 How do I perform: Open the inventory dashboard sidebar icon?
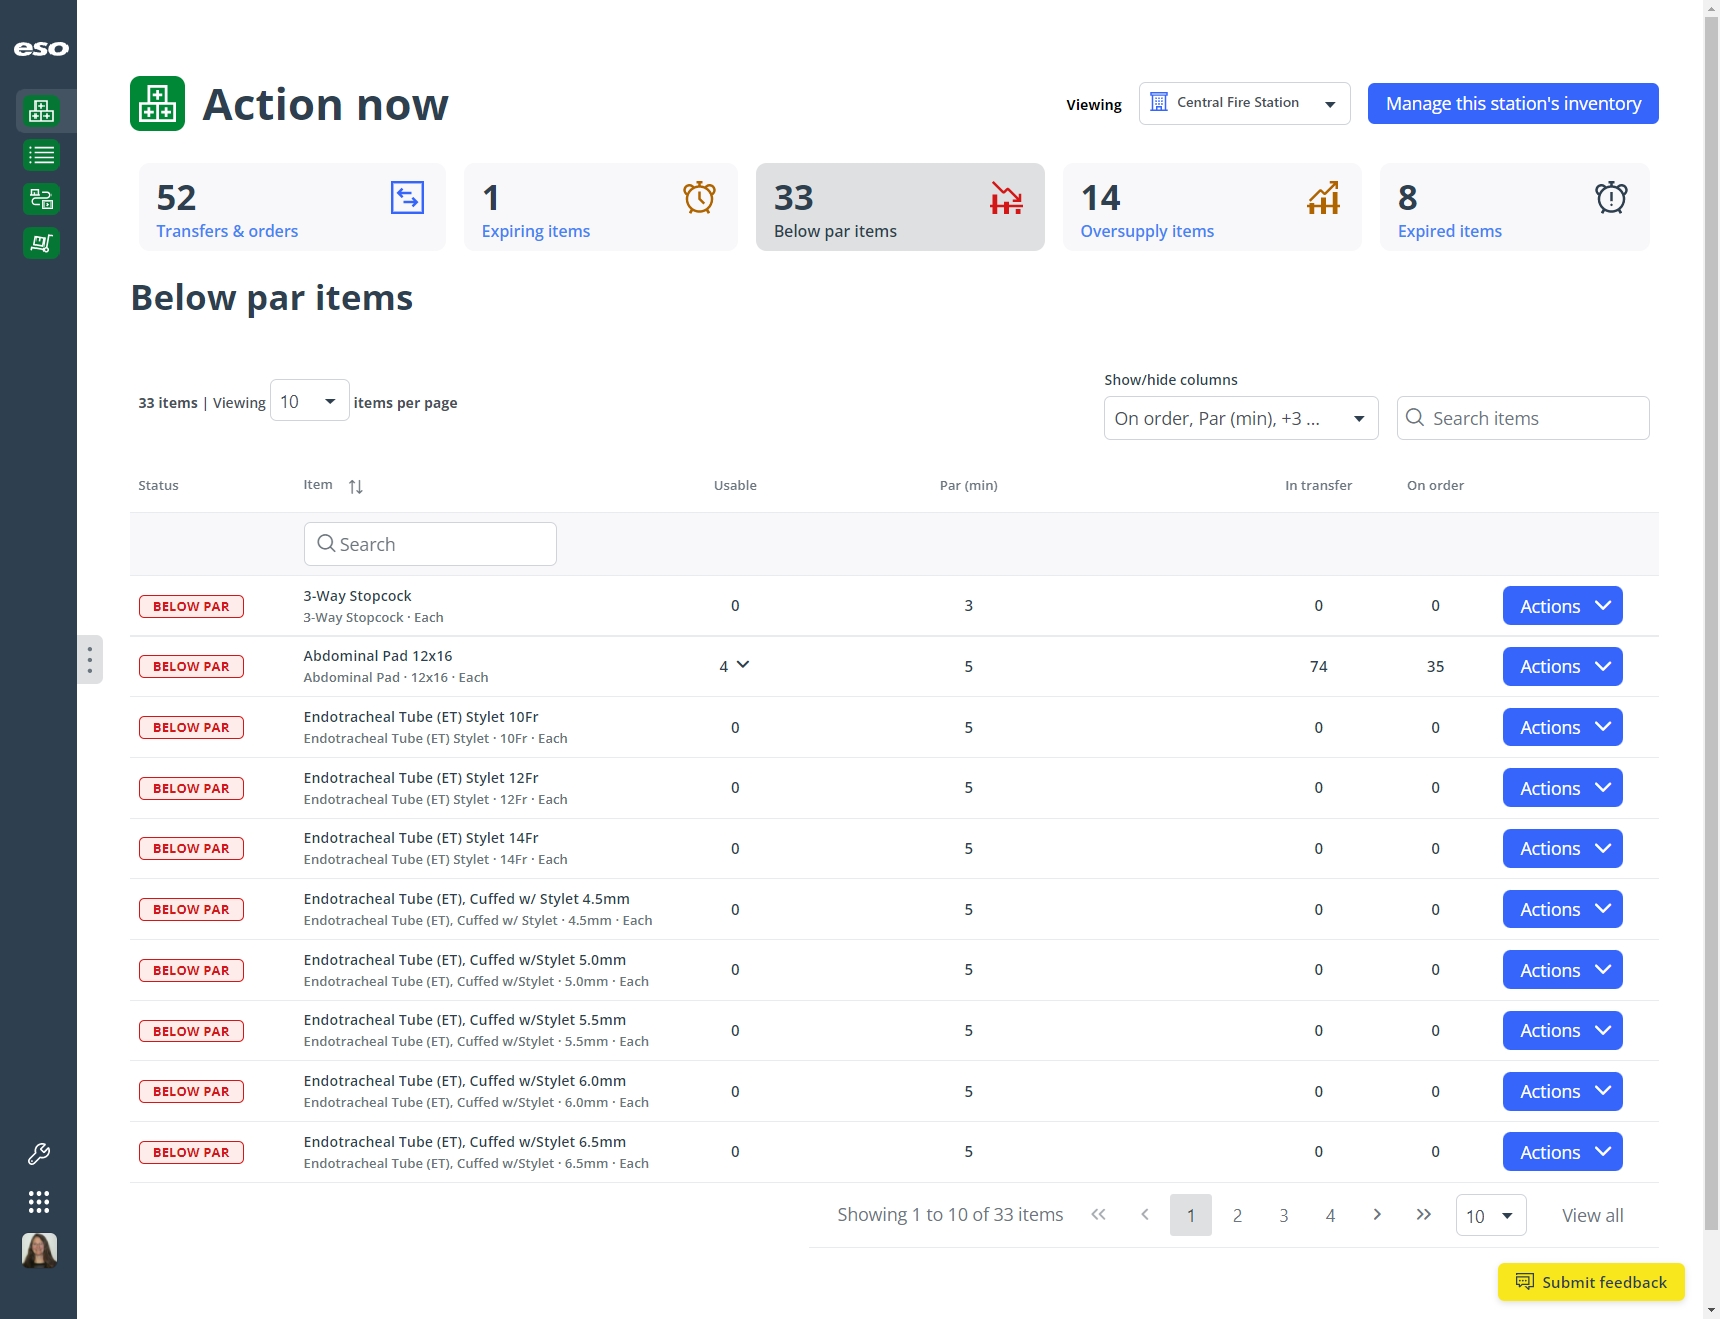click(41, 111)
